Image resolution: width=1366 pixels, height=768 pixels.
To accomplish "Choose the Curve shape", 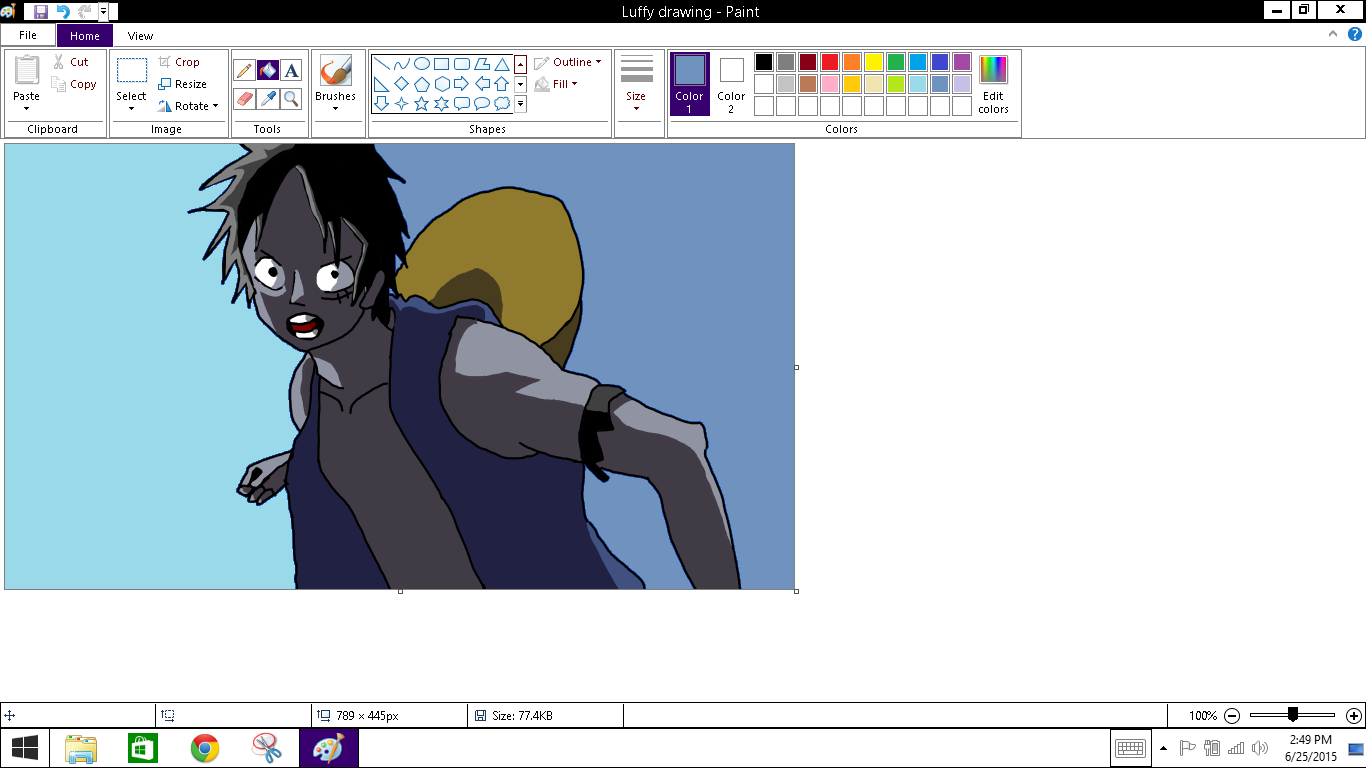I will coord(402,64).
